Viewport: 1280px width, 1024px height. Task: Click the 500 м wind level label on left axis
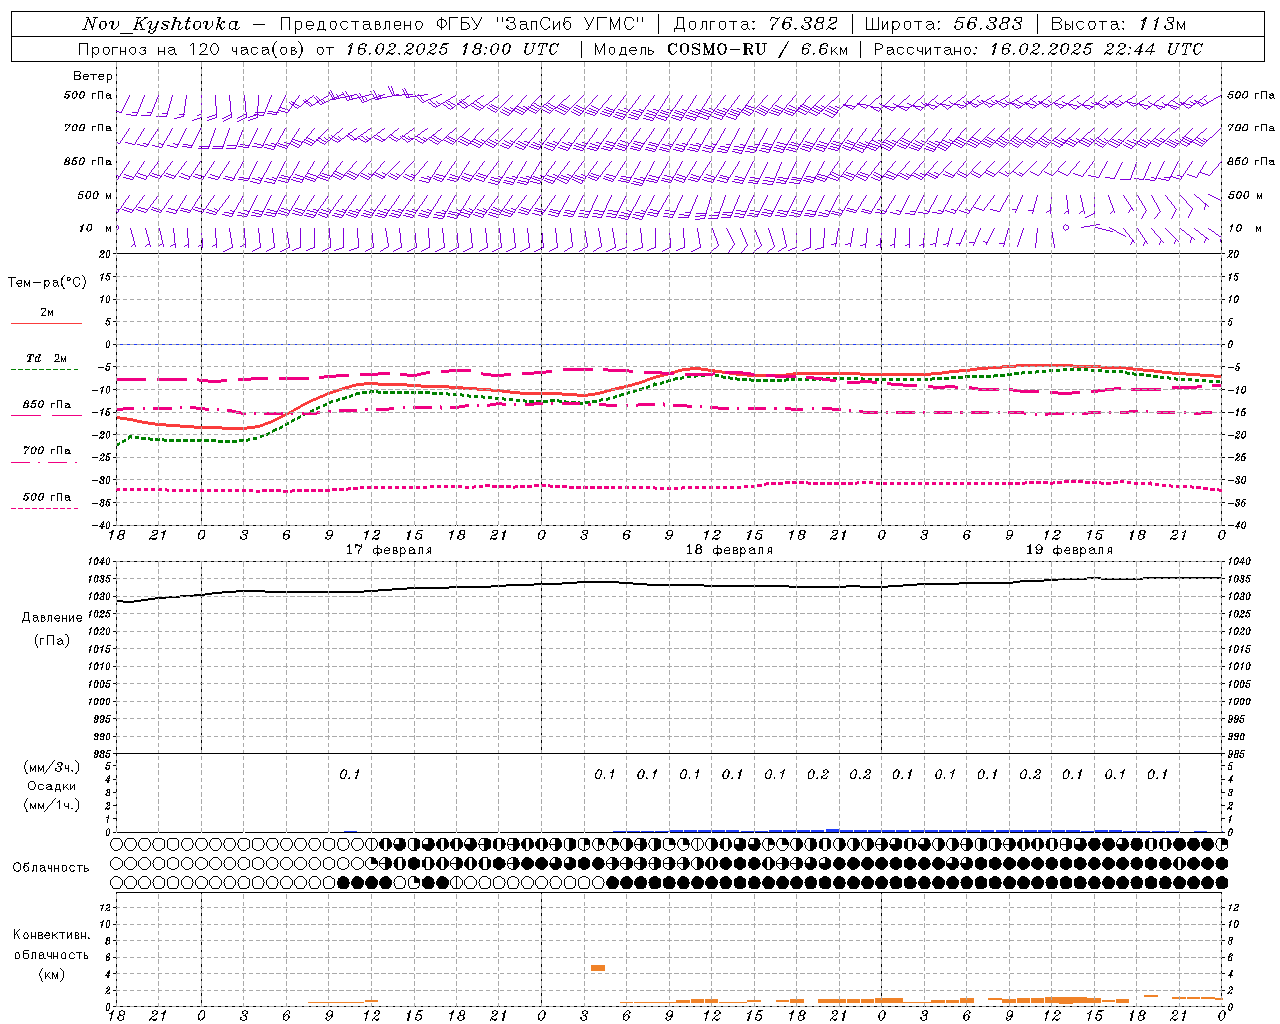[95, 195]
